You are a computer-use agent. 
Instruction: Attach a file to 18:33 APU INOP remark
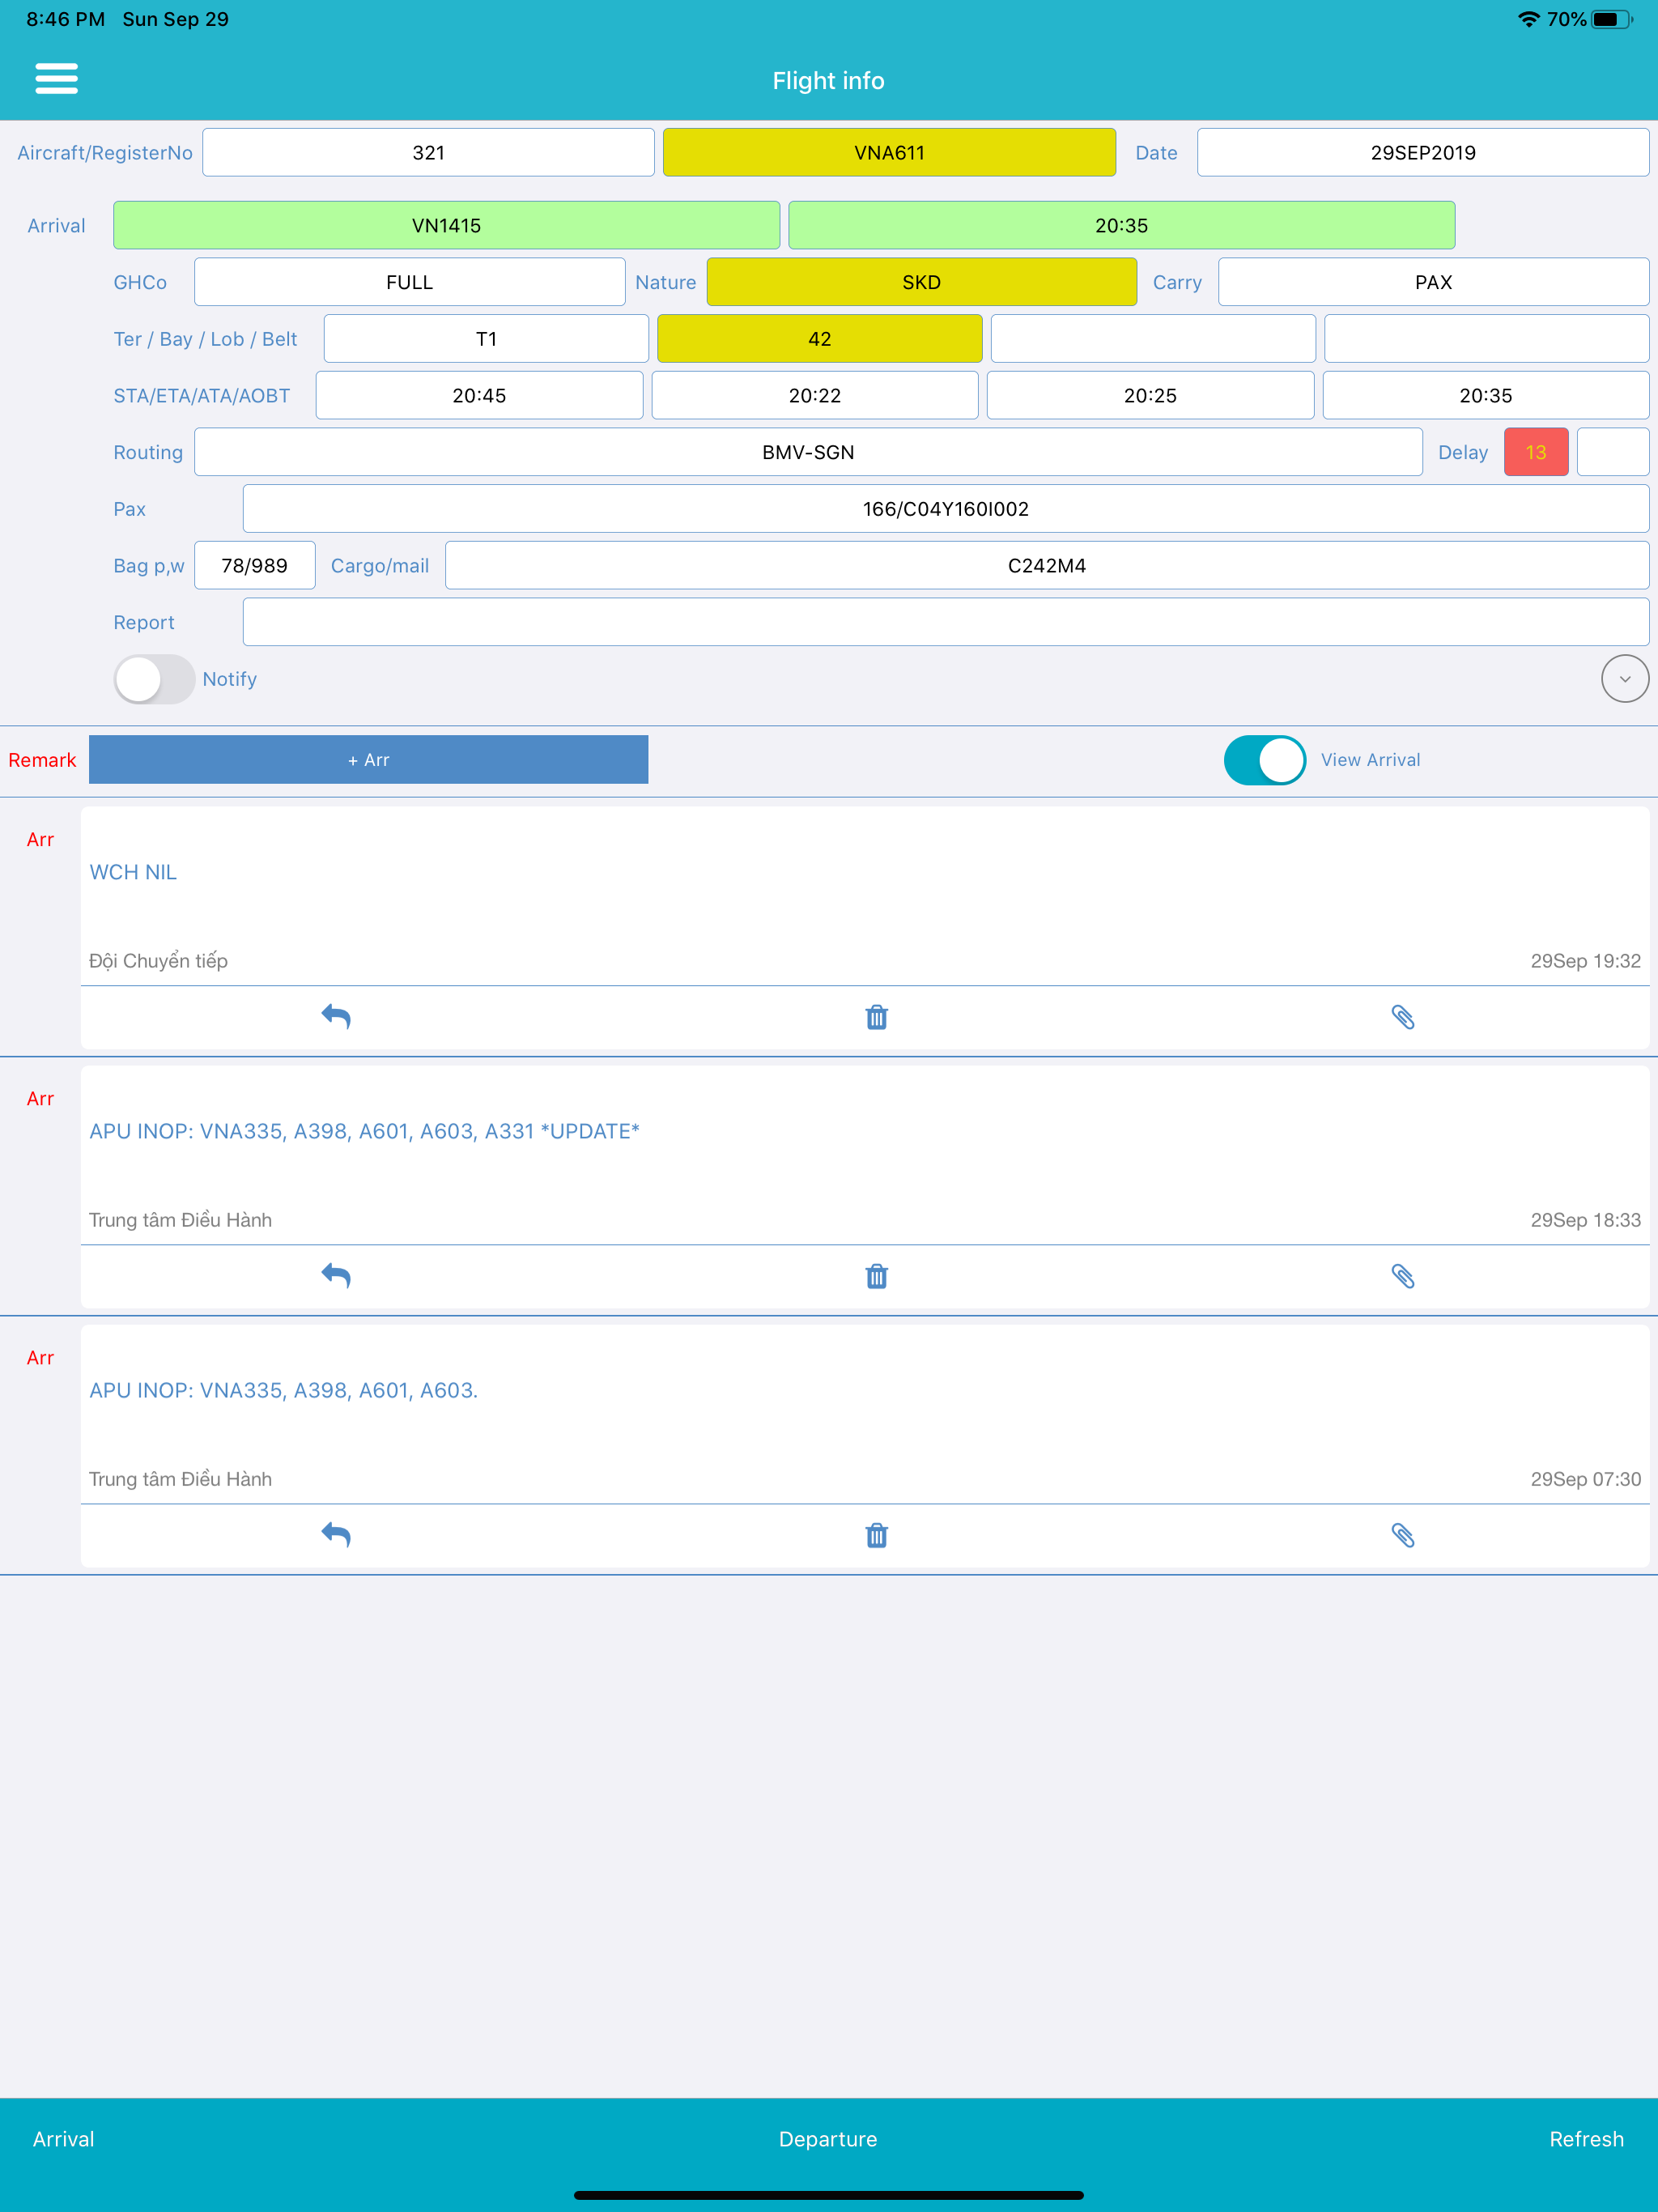click(1403, 1276)
